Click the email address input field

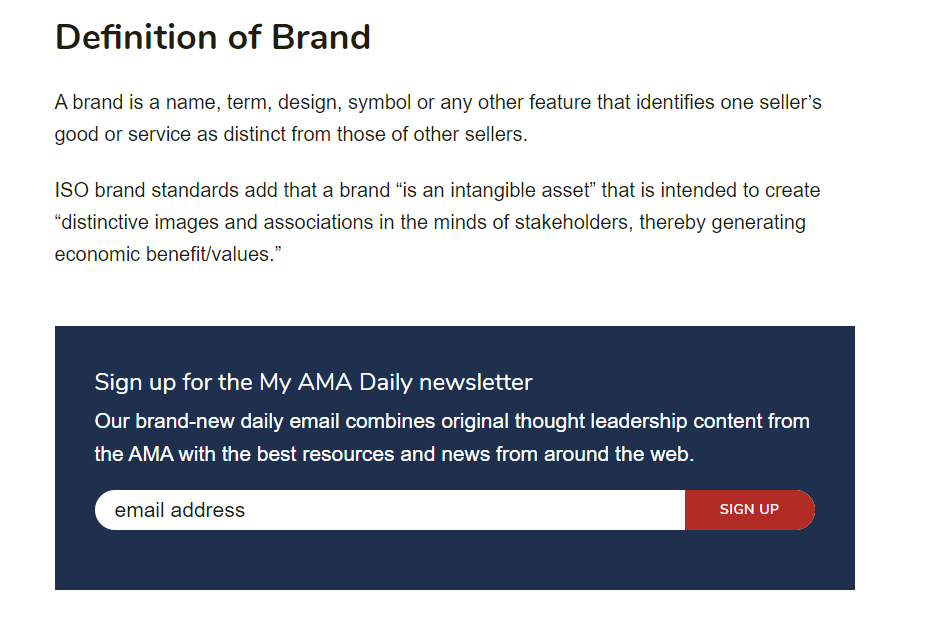[390, 510]
